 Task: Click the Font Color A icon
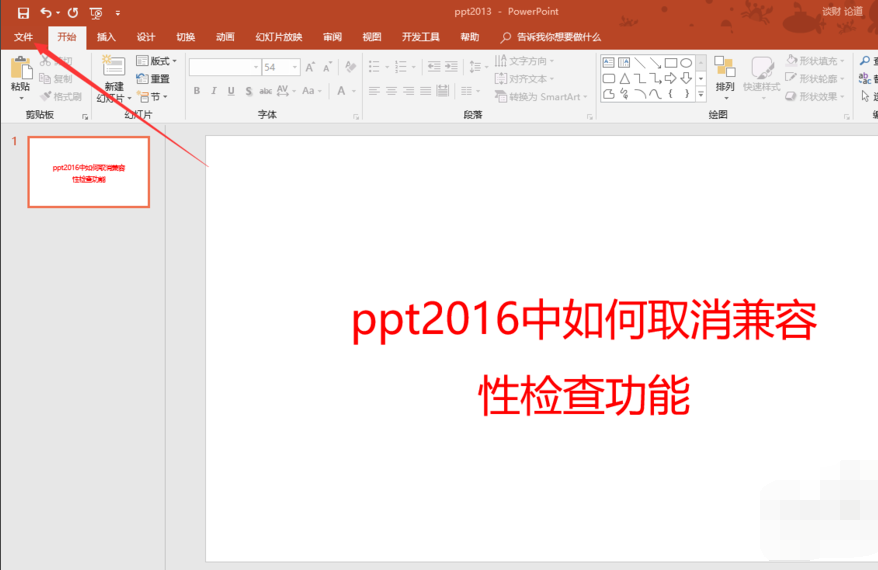[341, 91]
